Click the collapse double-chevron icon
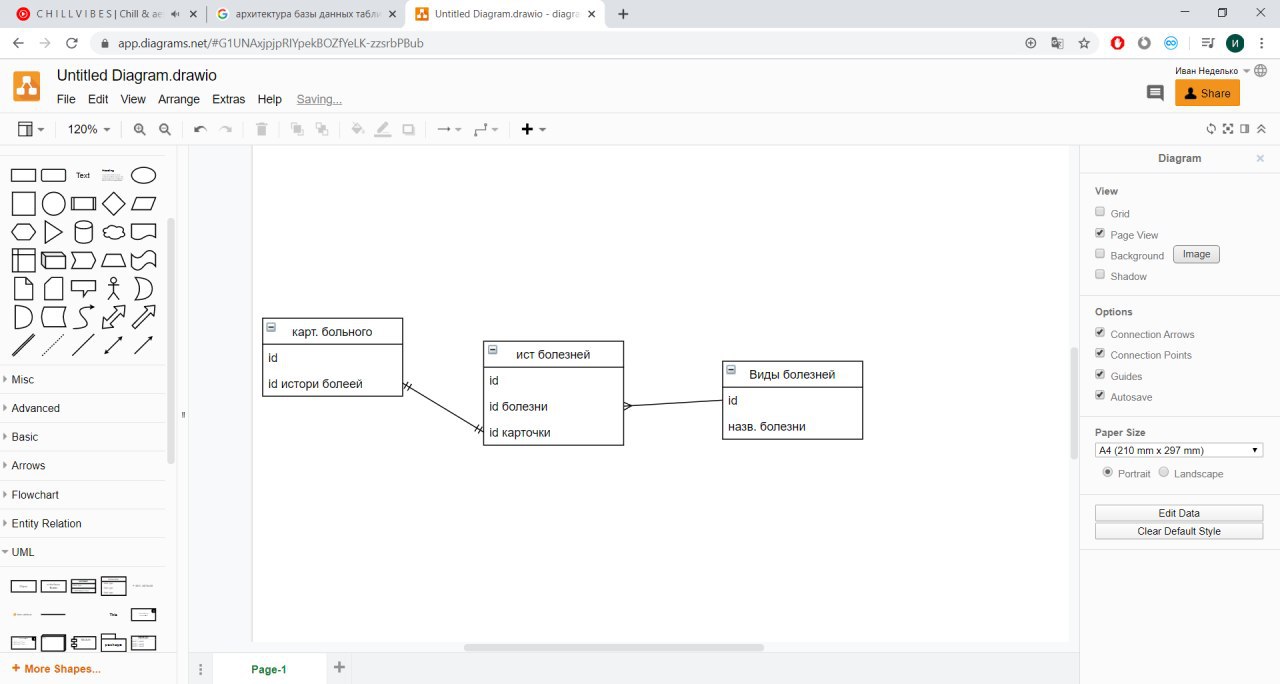Viewport: 1280px width, 684px height. [x=1261, y=129]
